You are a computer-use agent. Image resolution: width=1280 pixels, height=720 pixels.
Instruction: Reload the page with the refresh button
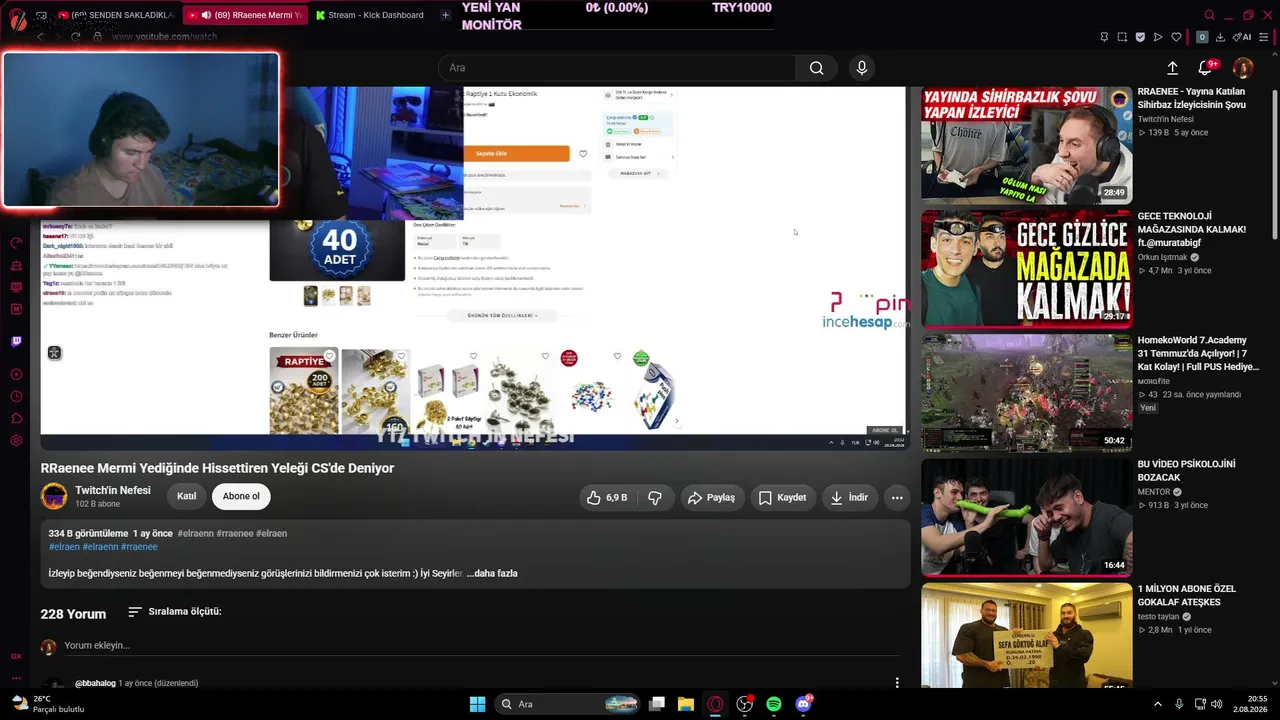click(x=75, y=37)
